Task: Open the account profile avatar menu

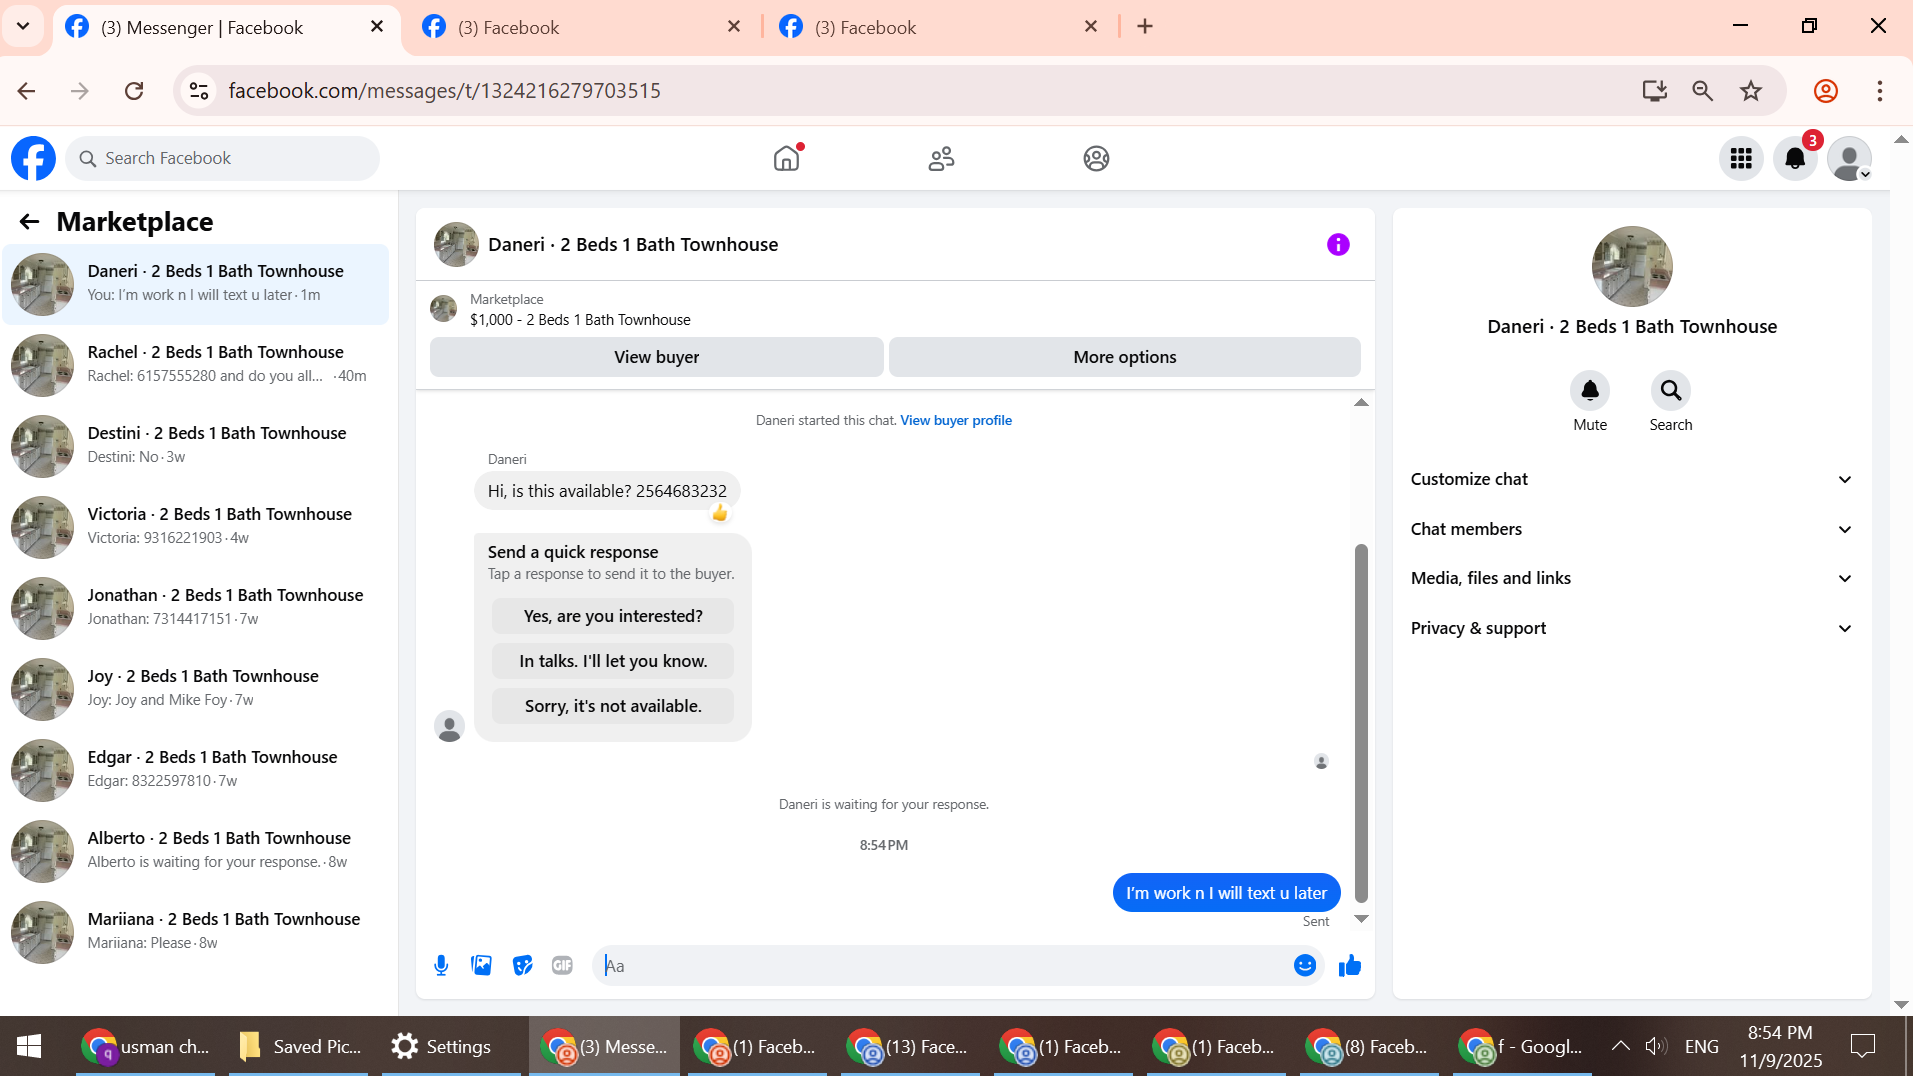Action: tap(1849, 158)
